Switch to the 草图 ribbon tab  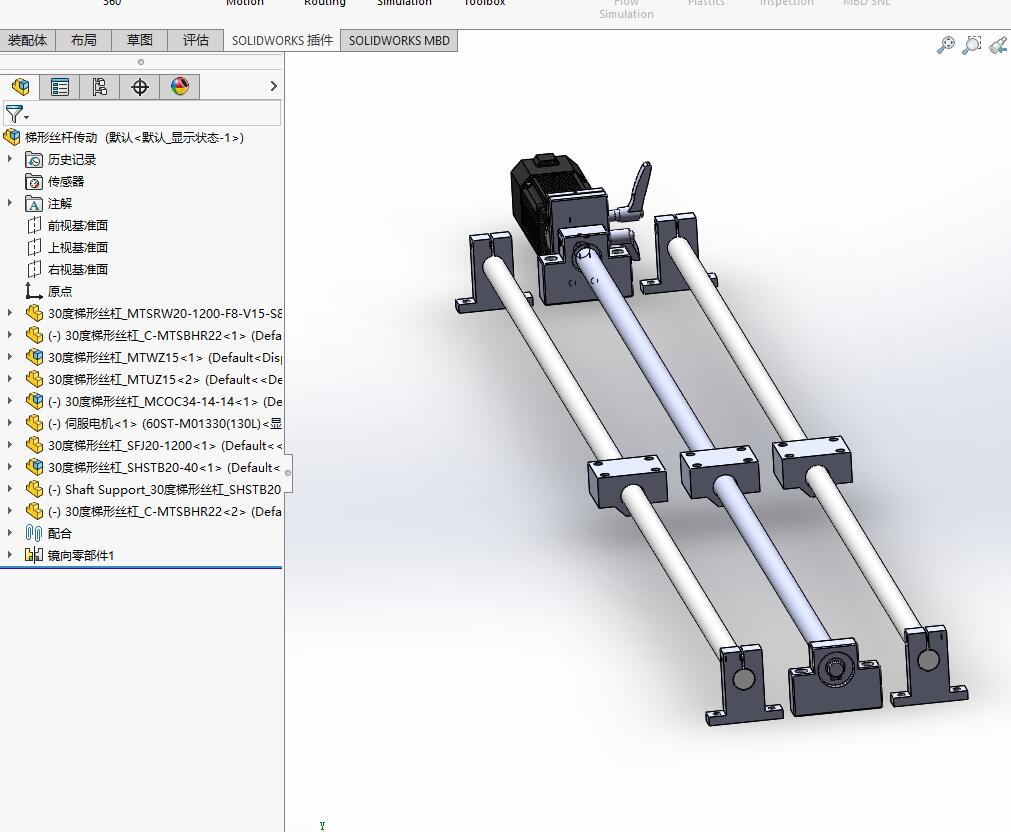(140, 41)
